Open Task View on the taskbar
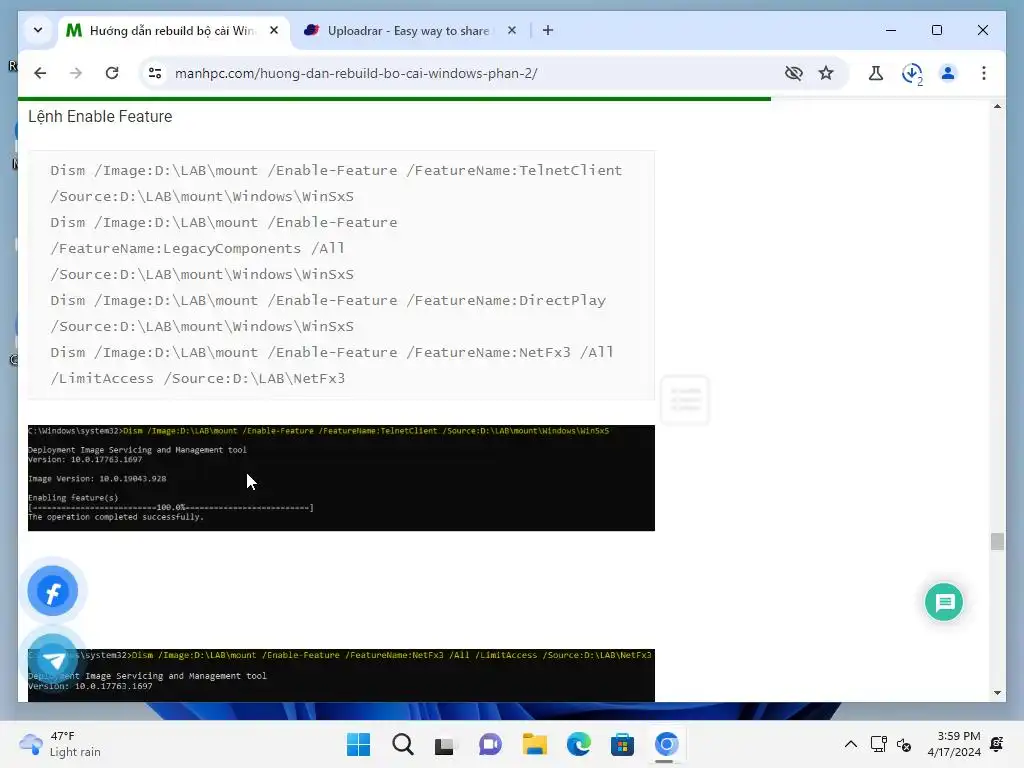Screen dimensions: 1024x768 point(445,744)
